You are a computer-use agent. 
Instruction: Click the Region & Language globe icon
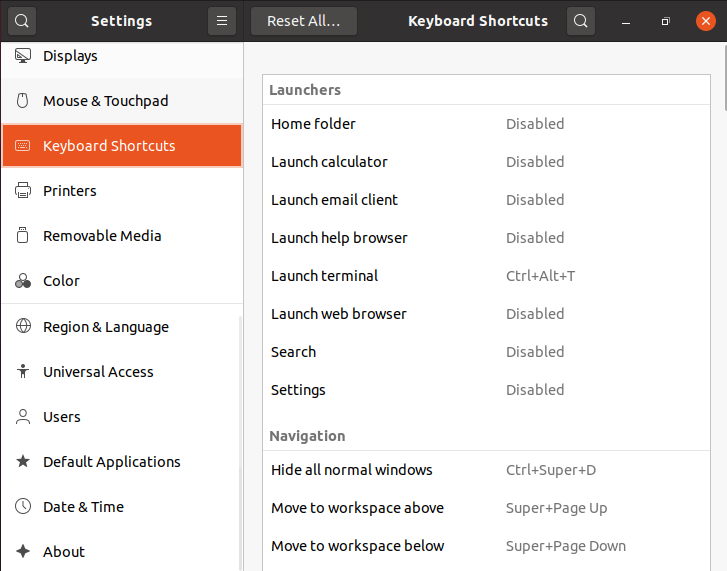(23, 327)
